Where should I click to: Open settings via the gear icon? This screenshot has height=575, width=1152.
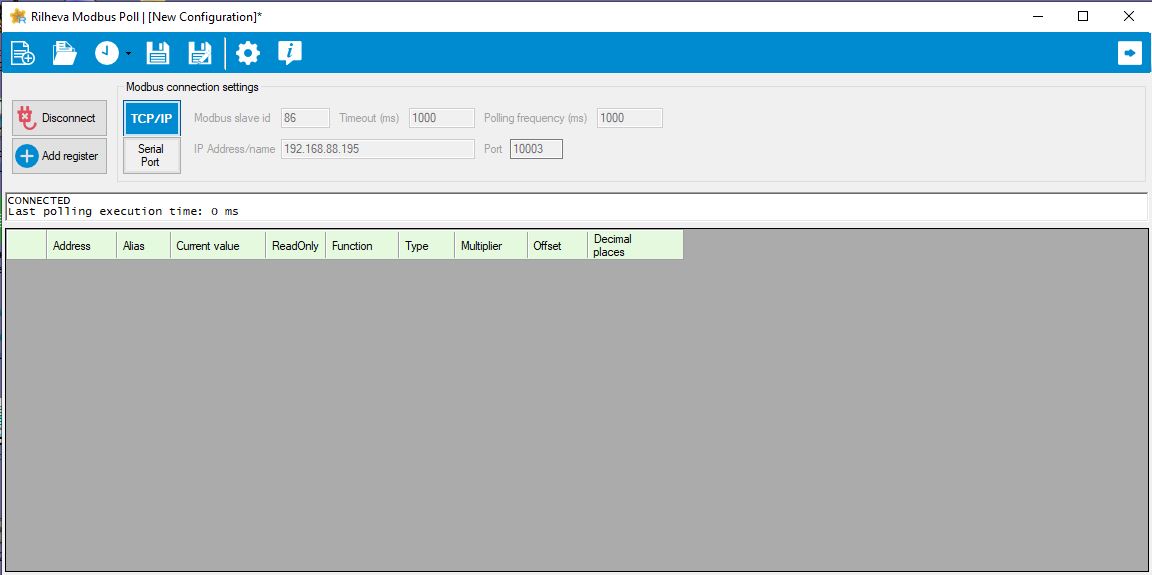[248, 53]
